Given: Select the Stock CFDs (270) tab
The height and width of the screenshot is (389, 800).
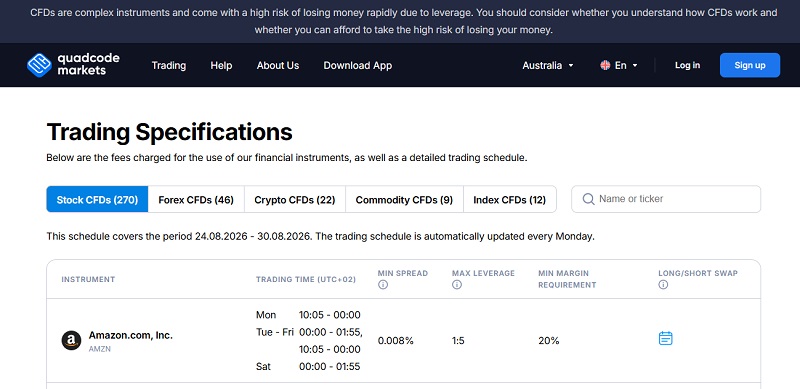Looking at the screenshot, I should tap(97, 200).
